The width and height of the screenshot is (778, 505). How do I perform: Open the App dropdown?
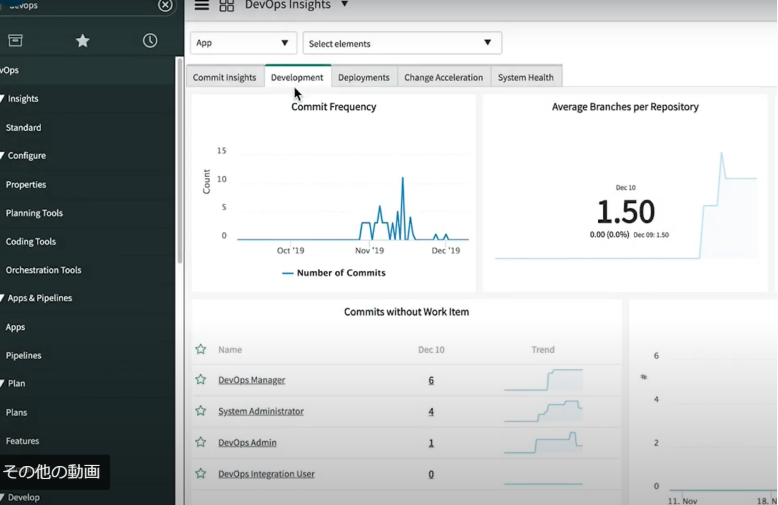point(243,43)
